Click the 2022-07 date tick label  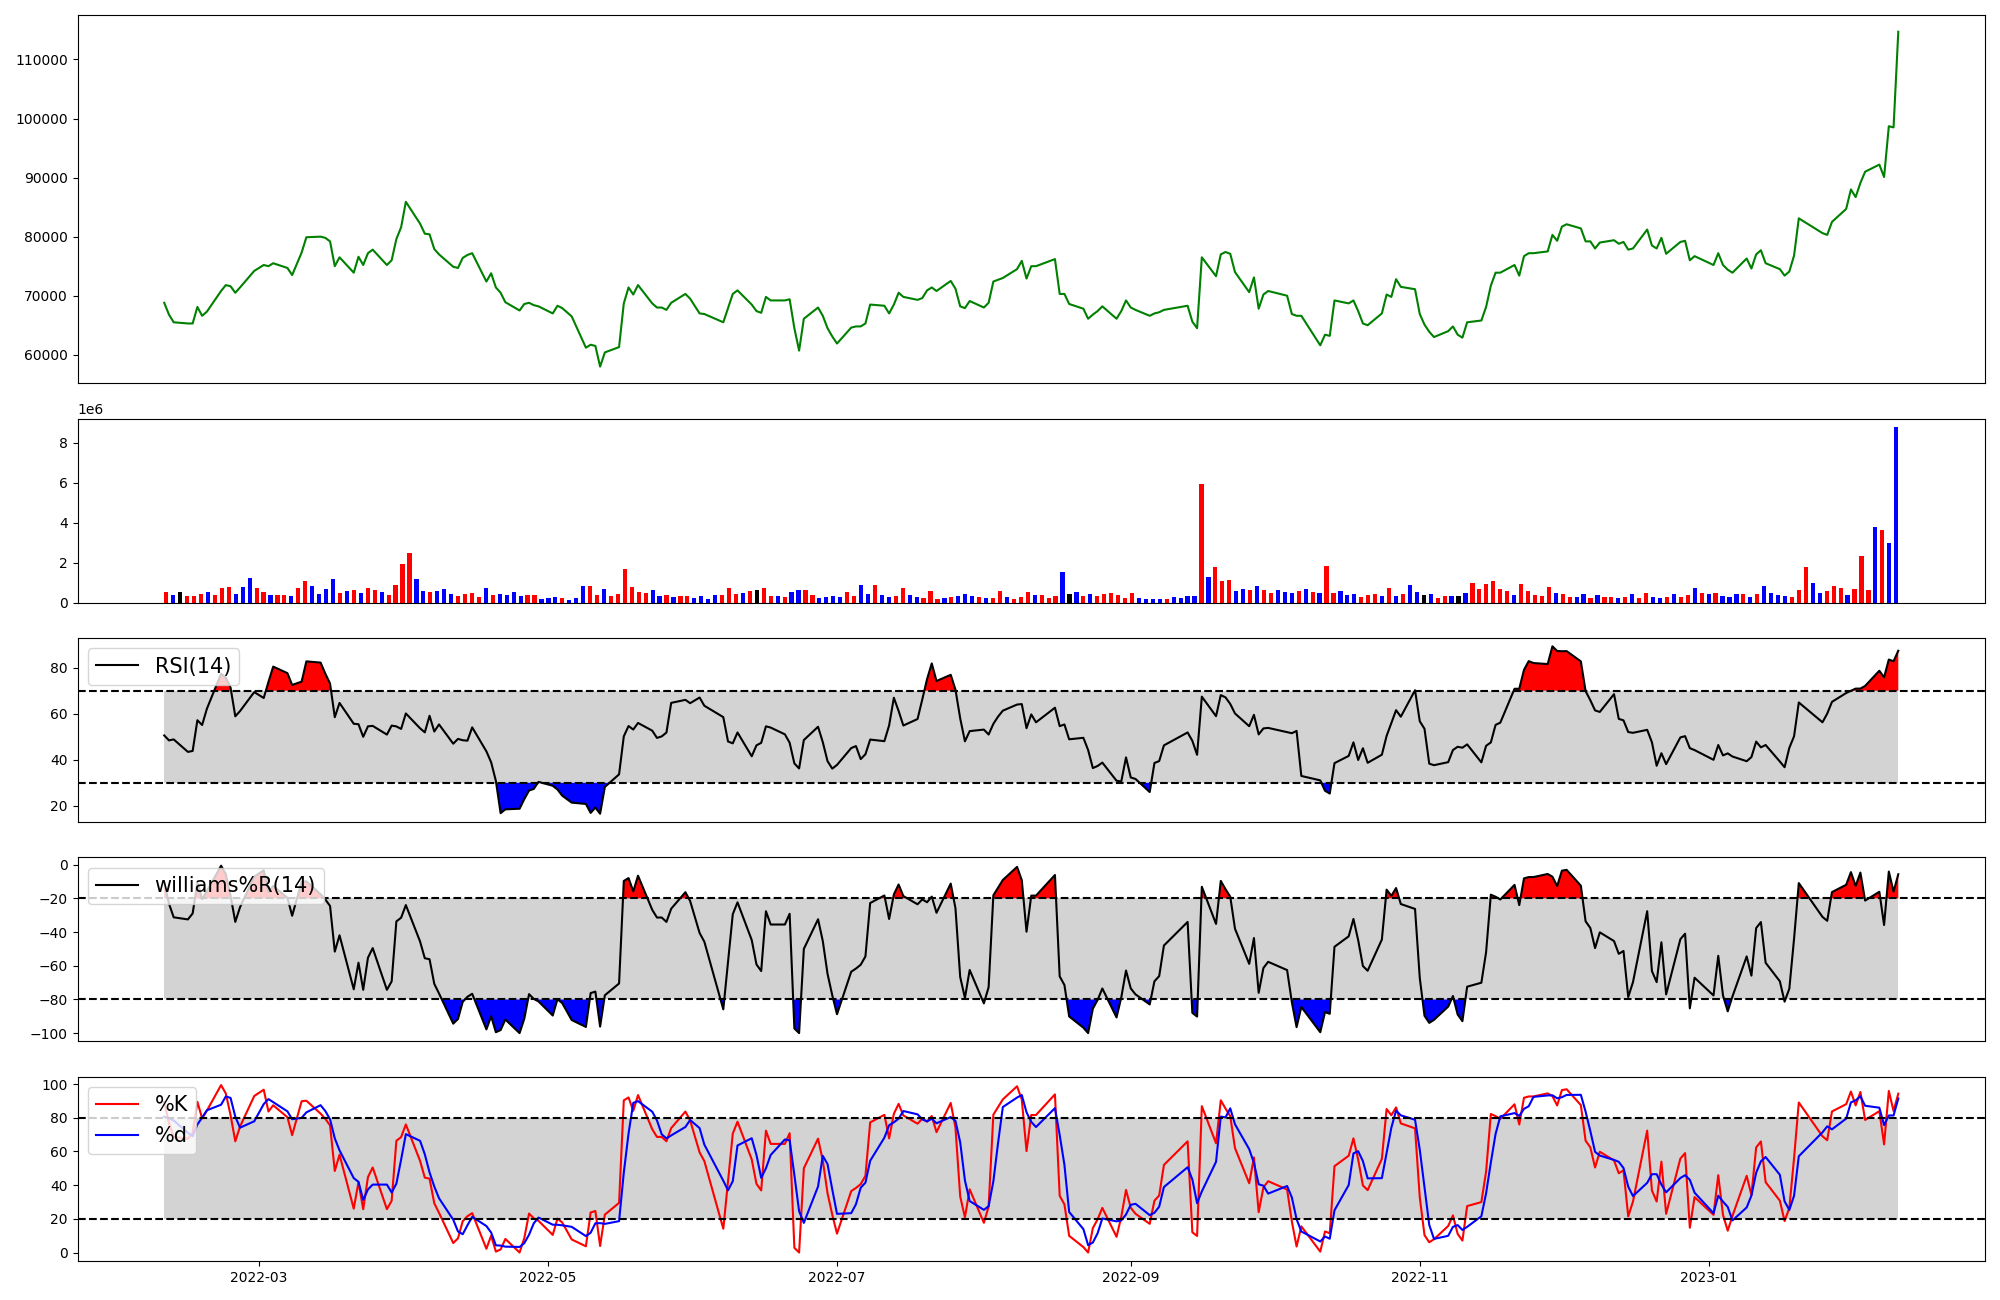tap(836, 1277)
